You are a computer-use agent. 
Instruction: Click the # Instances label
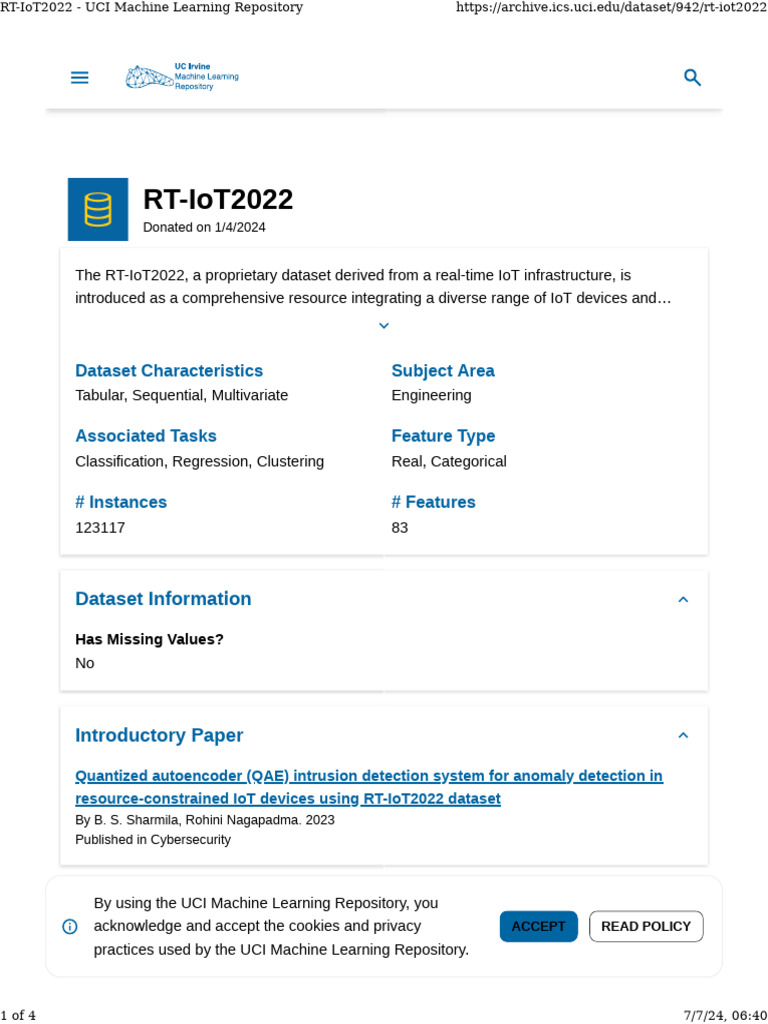coord(121,502)
